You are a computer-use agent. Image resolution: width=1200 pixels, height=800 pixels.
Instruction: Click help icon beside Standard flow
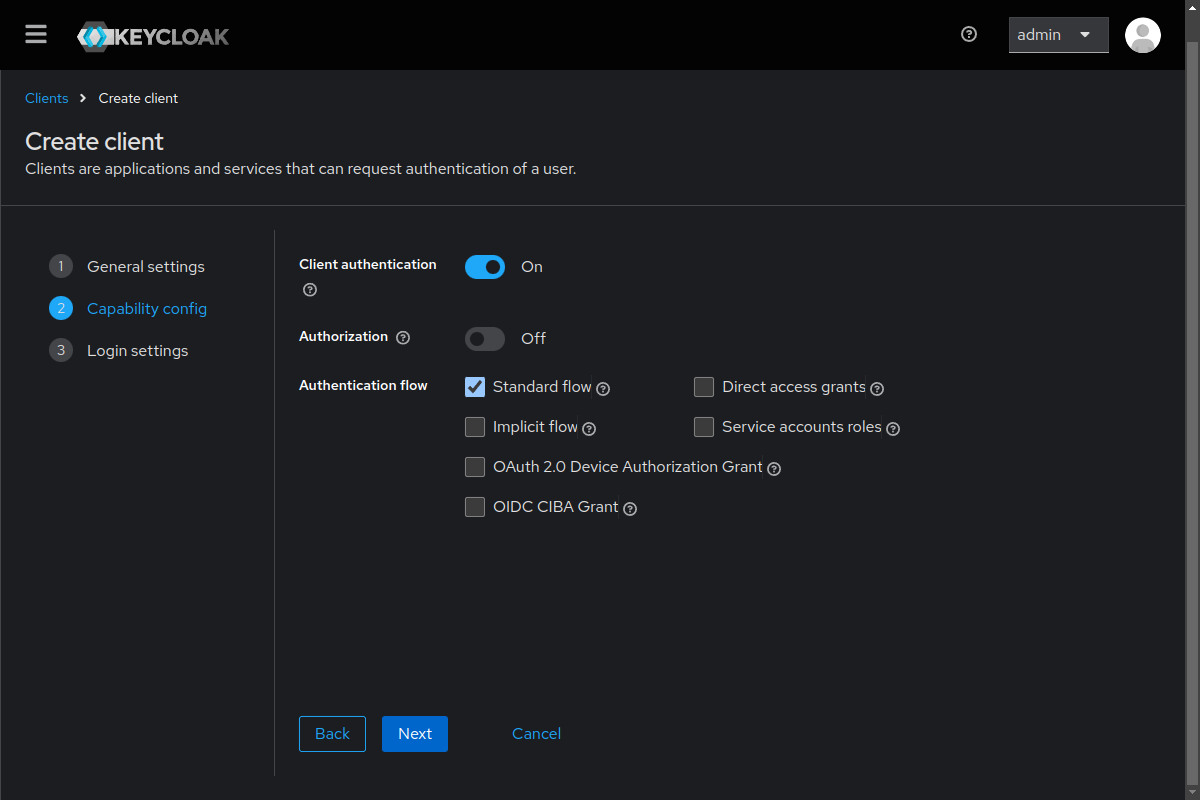pos(603,388)
